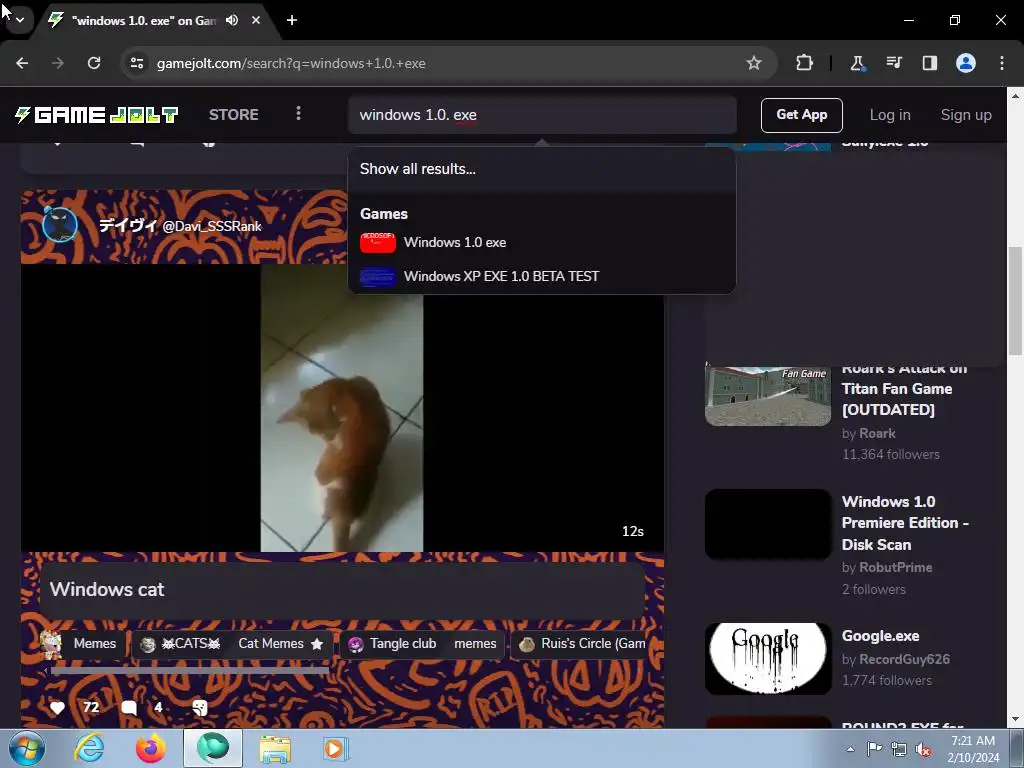The image size is (1024, 768).
Task: Choose Windows XP EXE 1.0 BETA TEST suggestion
Action: [542, 276]
